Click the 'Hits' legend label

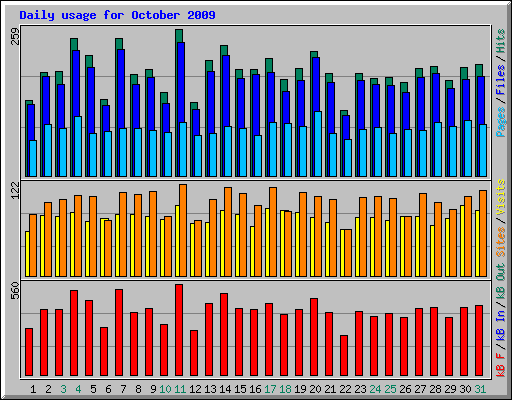click(x=500, y=41)
